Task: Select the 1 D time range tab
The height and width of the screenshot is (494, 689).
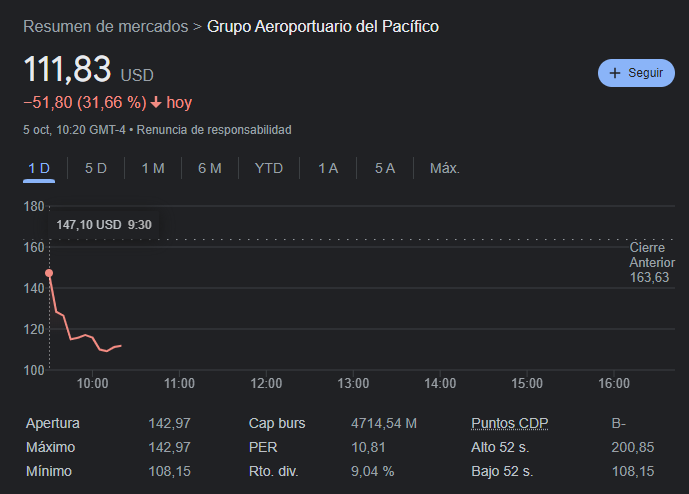Action: click(x=39, y=168)
